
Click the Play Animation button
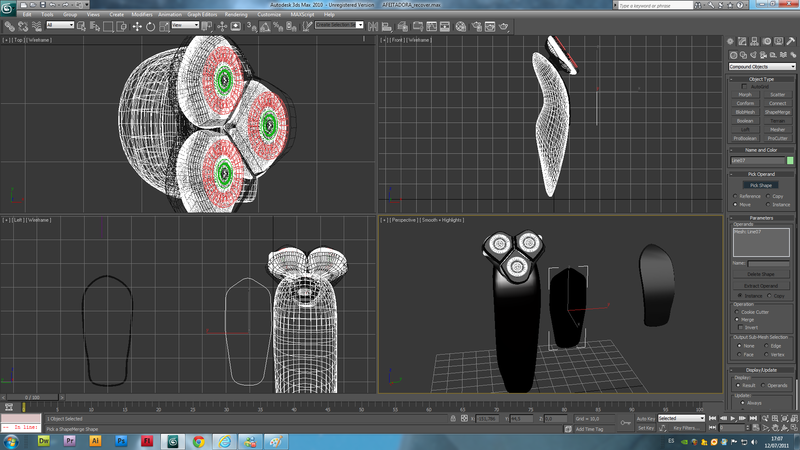733,418
